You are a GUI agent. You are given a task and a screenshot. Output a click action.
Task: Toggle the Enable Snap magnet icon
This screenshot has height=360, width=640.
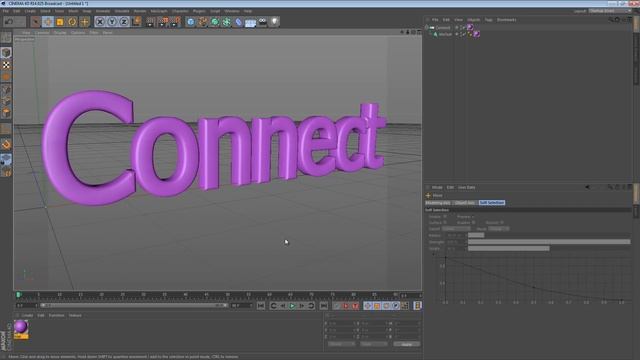[6, 144]
